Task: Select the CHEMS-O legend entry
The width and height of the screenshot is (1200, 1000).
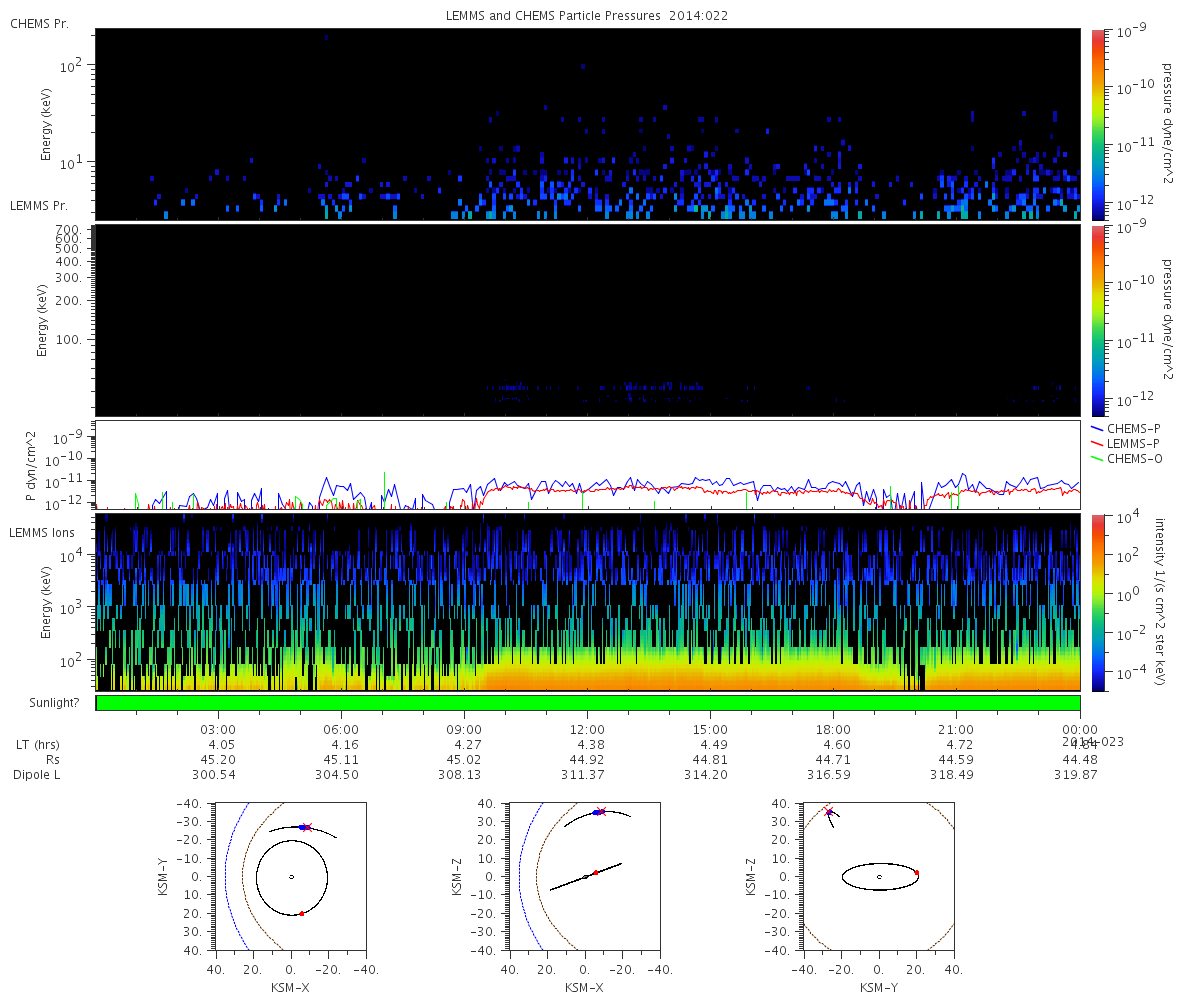Action: pos(1133,458)
